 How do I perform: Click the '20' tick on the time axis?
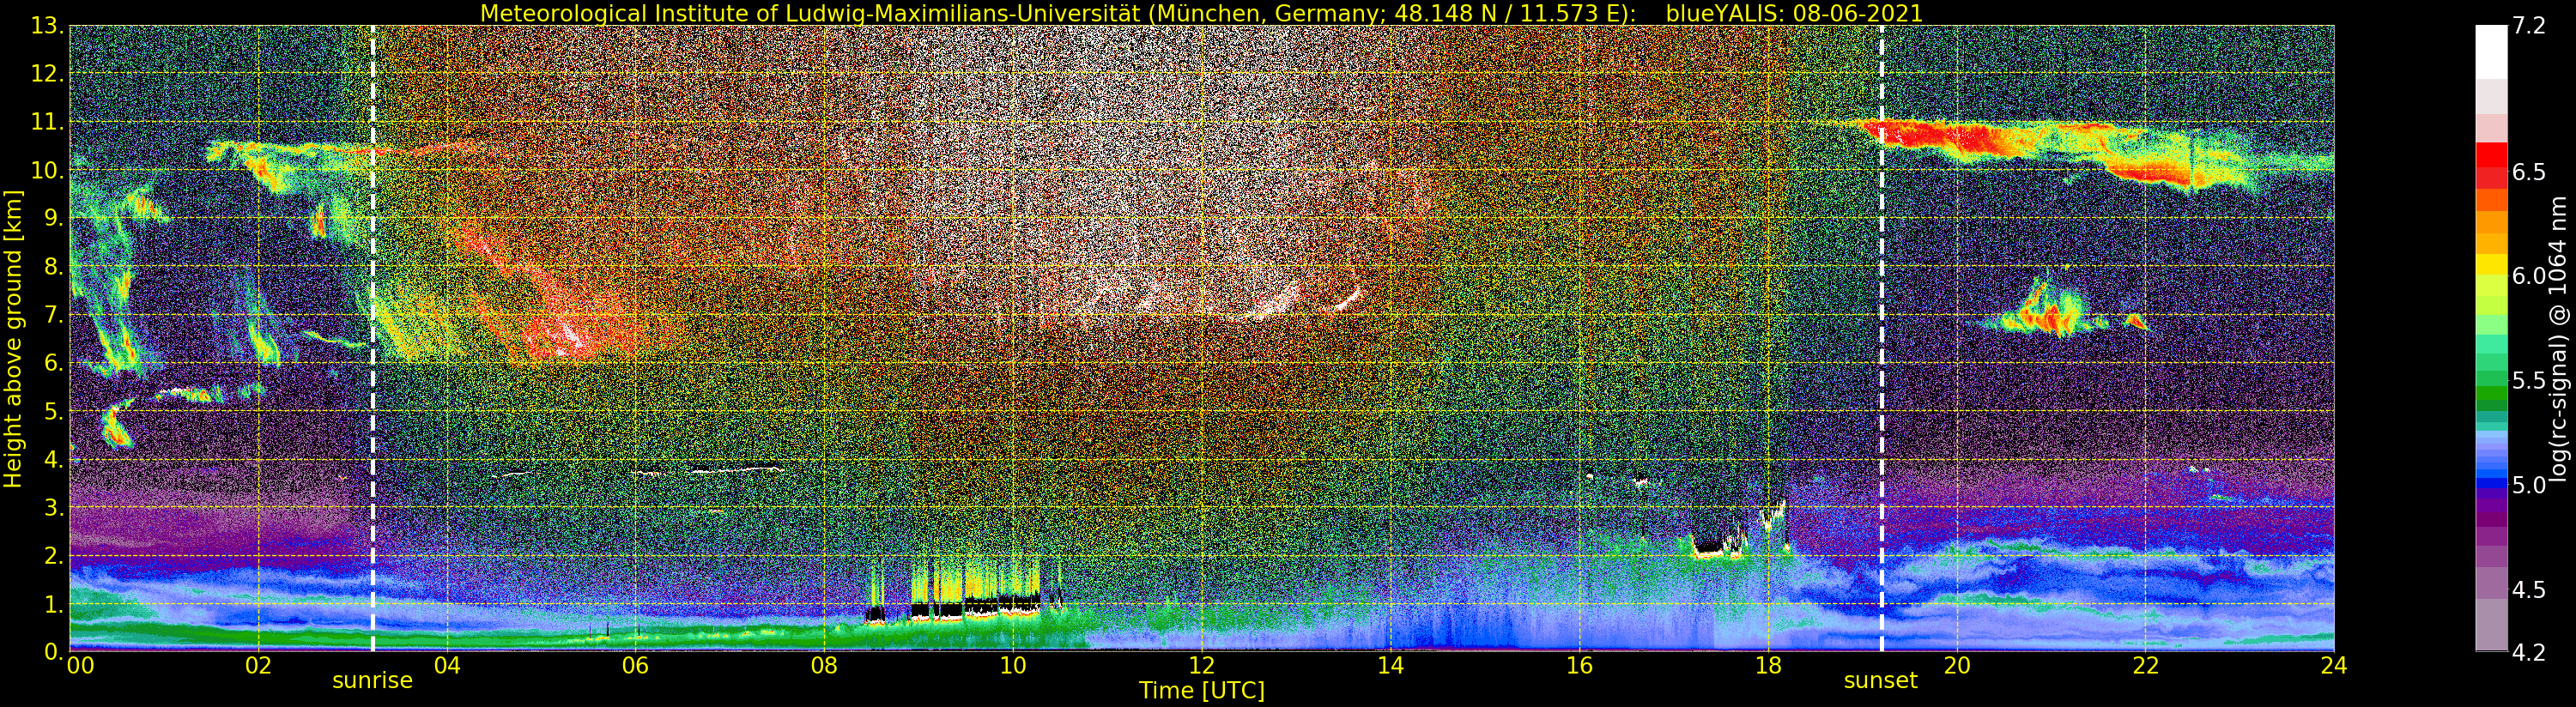click(x=1957, y=665)
